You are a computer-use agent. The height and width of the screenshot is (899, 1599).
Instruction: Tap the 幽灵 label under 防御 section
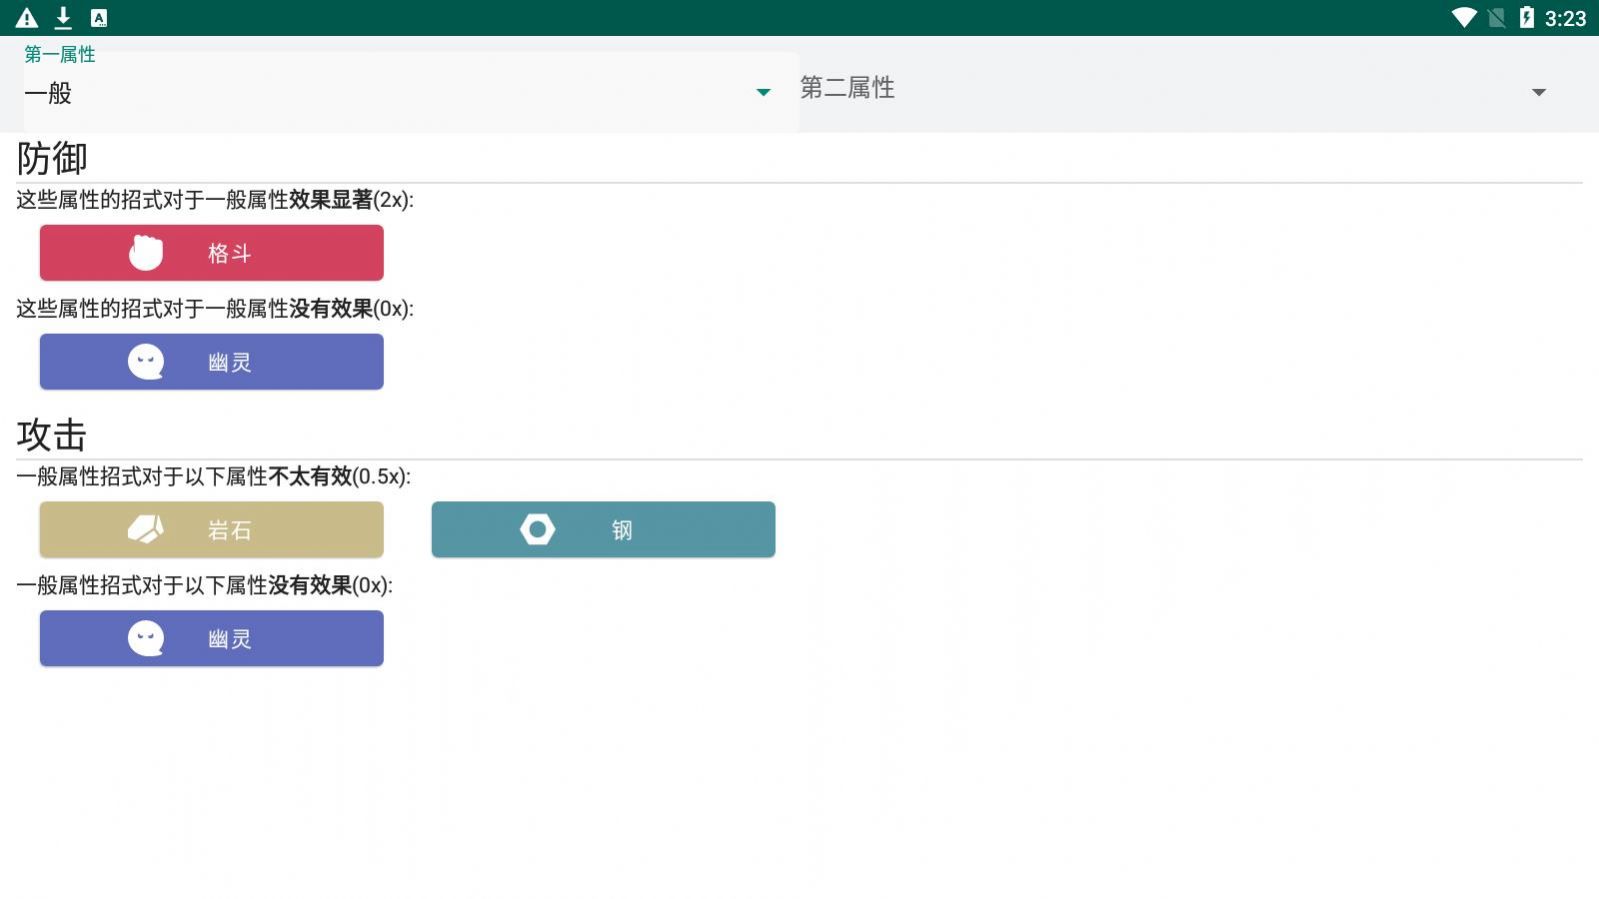pos(229,363)
